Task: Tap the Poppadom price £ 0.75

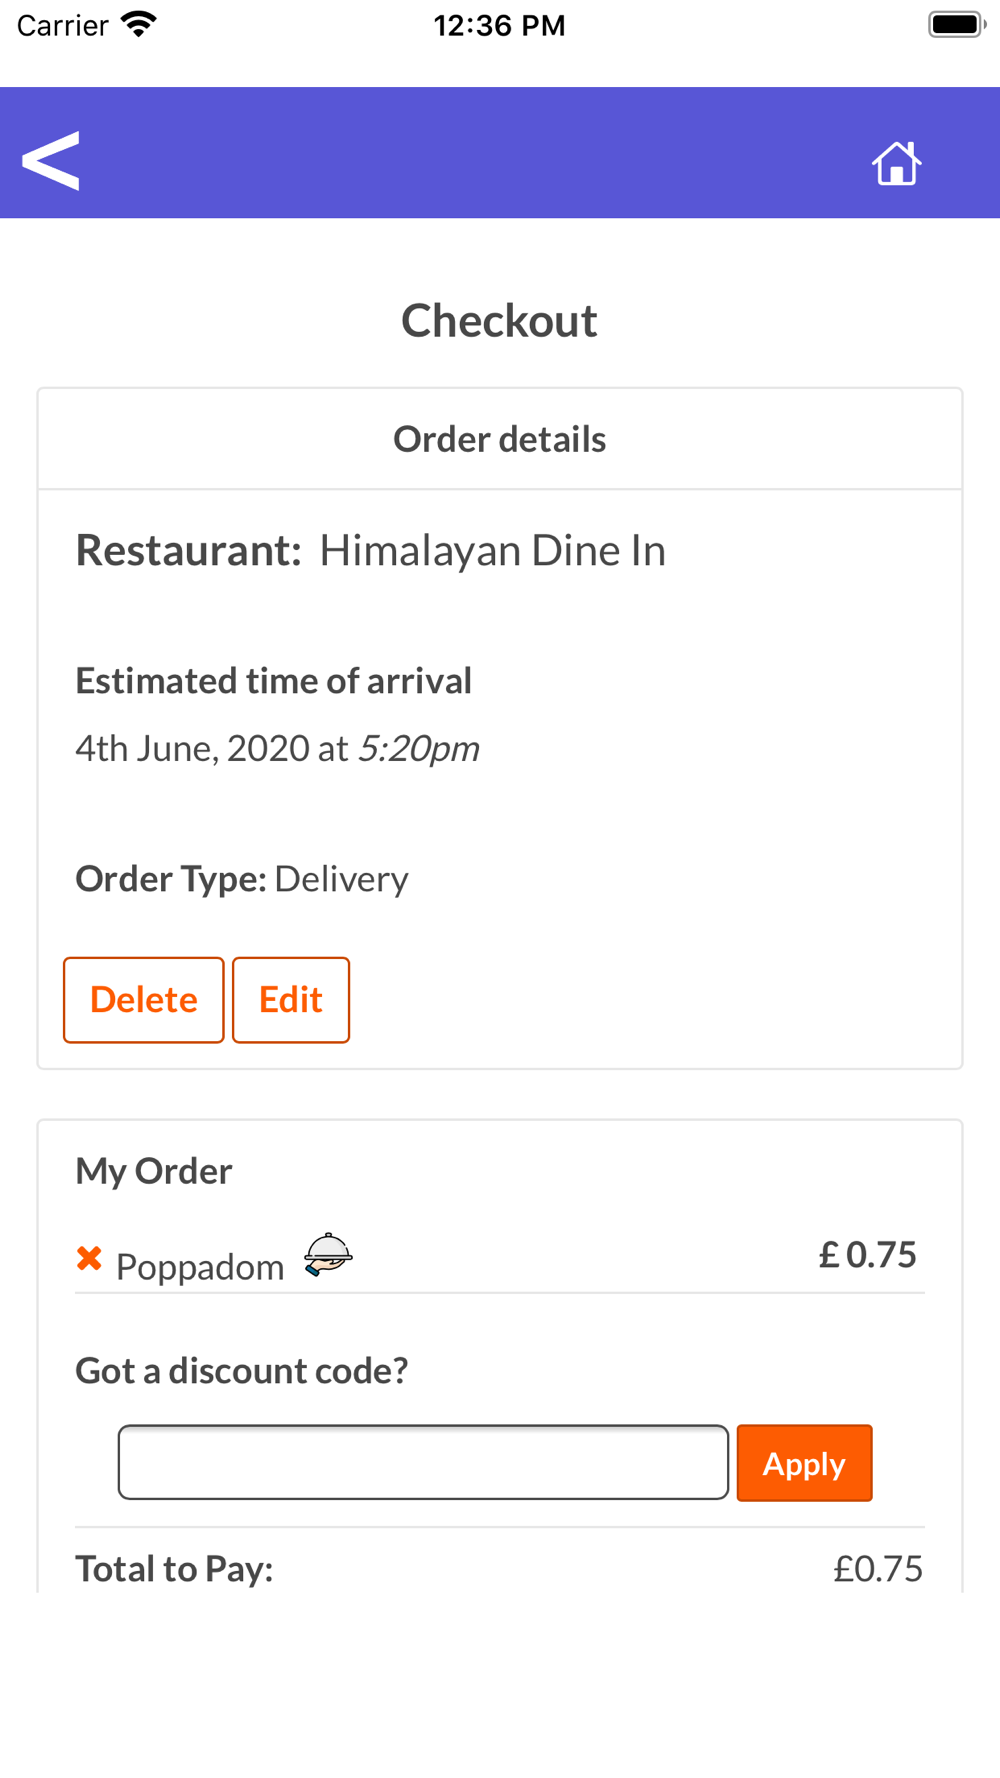Action: point(868,1254)
